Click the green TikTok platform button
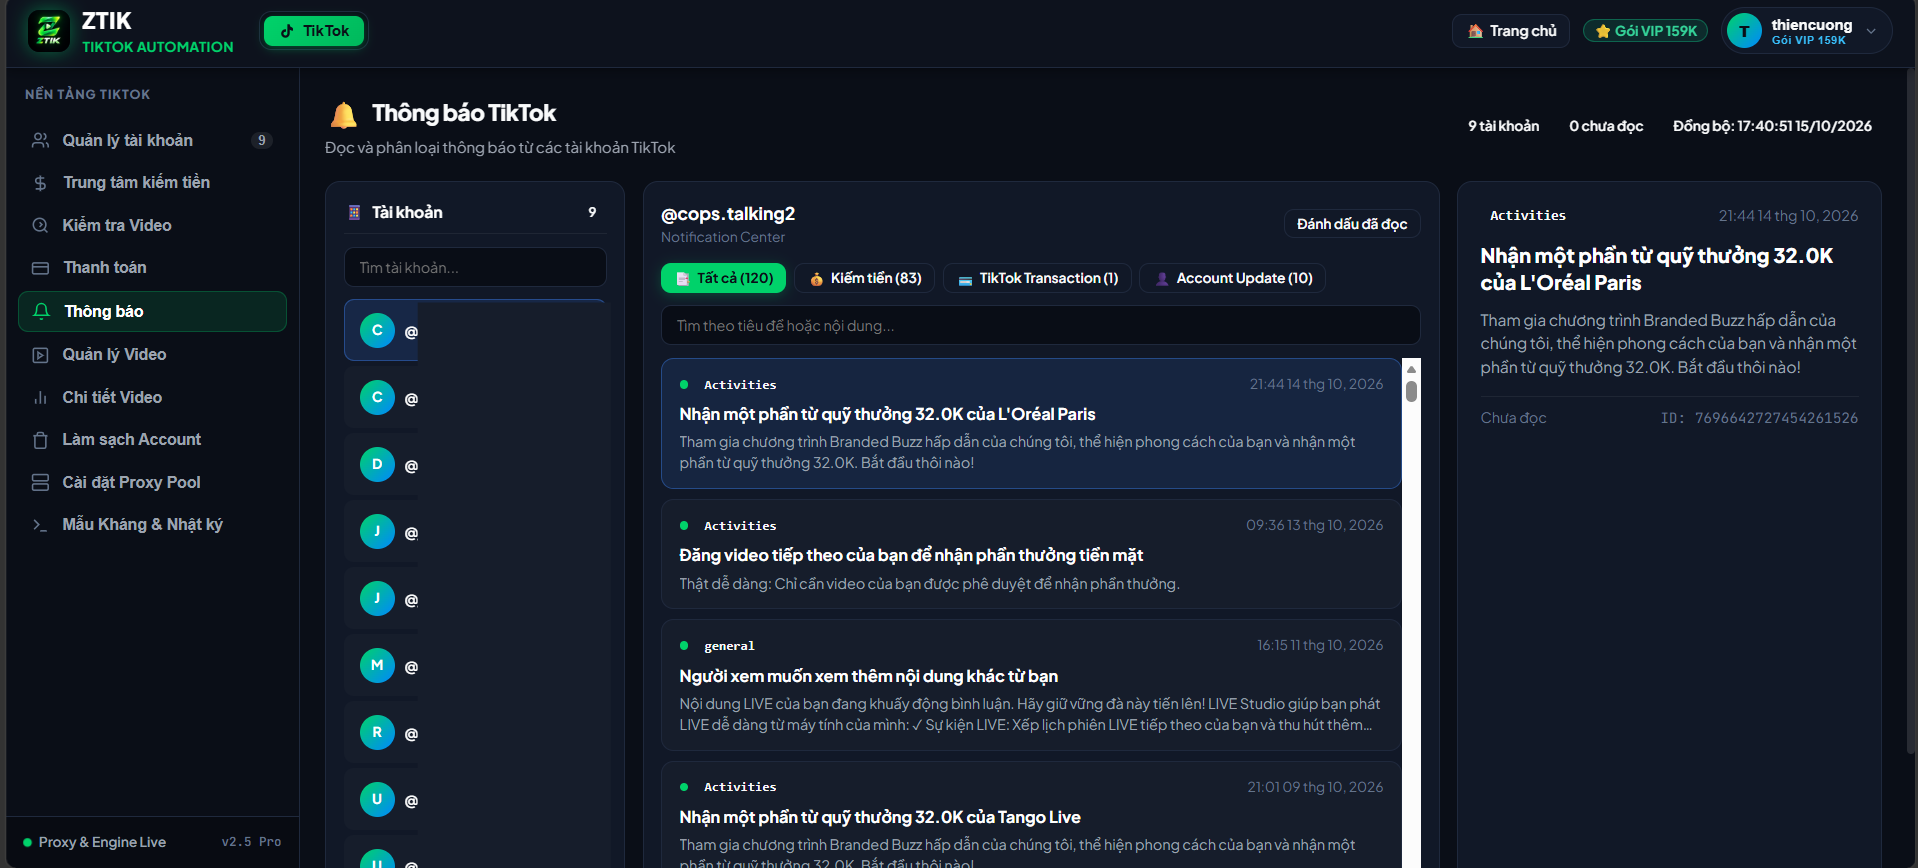 (314, 31)
